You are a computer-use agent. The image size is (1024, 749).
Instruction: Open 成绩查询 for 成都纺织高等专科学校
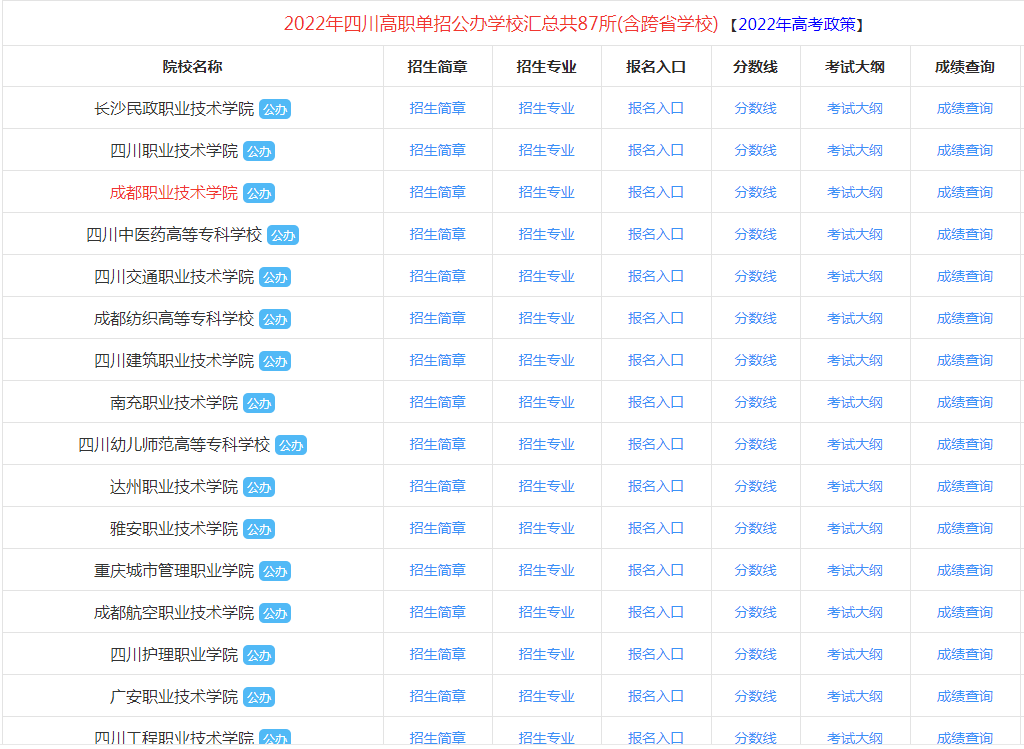pos(965,319)
